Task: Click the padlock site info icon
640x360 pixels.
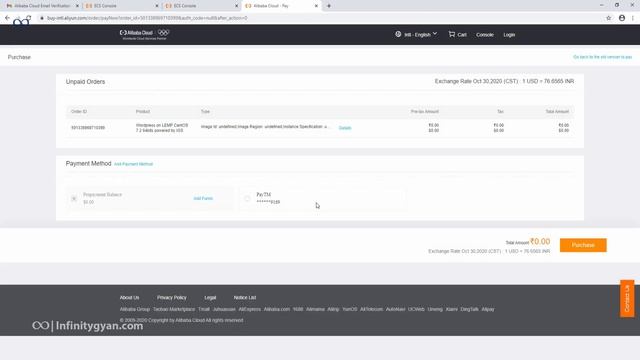Action: (42, 18)
